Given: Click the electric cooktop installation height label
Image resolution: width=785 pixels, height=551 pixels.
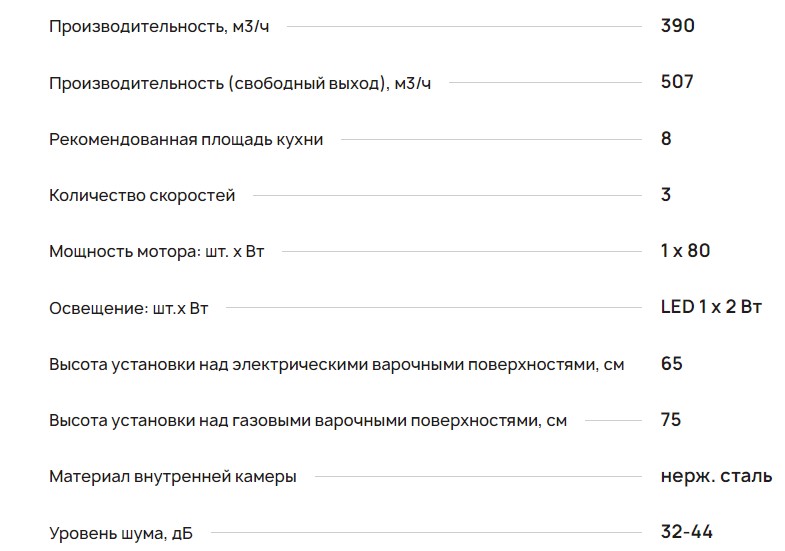Looking at the screenshot, I should pyautogui.click(x=336, y=364).
